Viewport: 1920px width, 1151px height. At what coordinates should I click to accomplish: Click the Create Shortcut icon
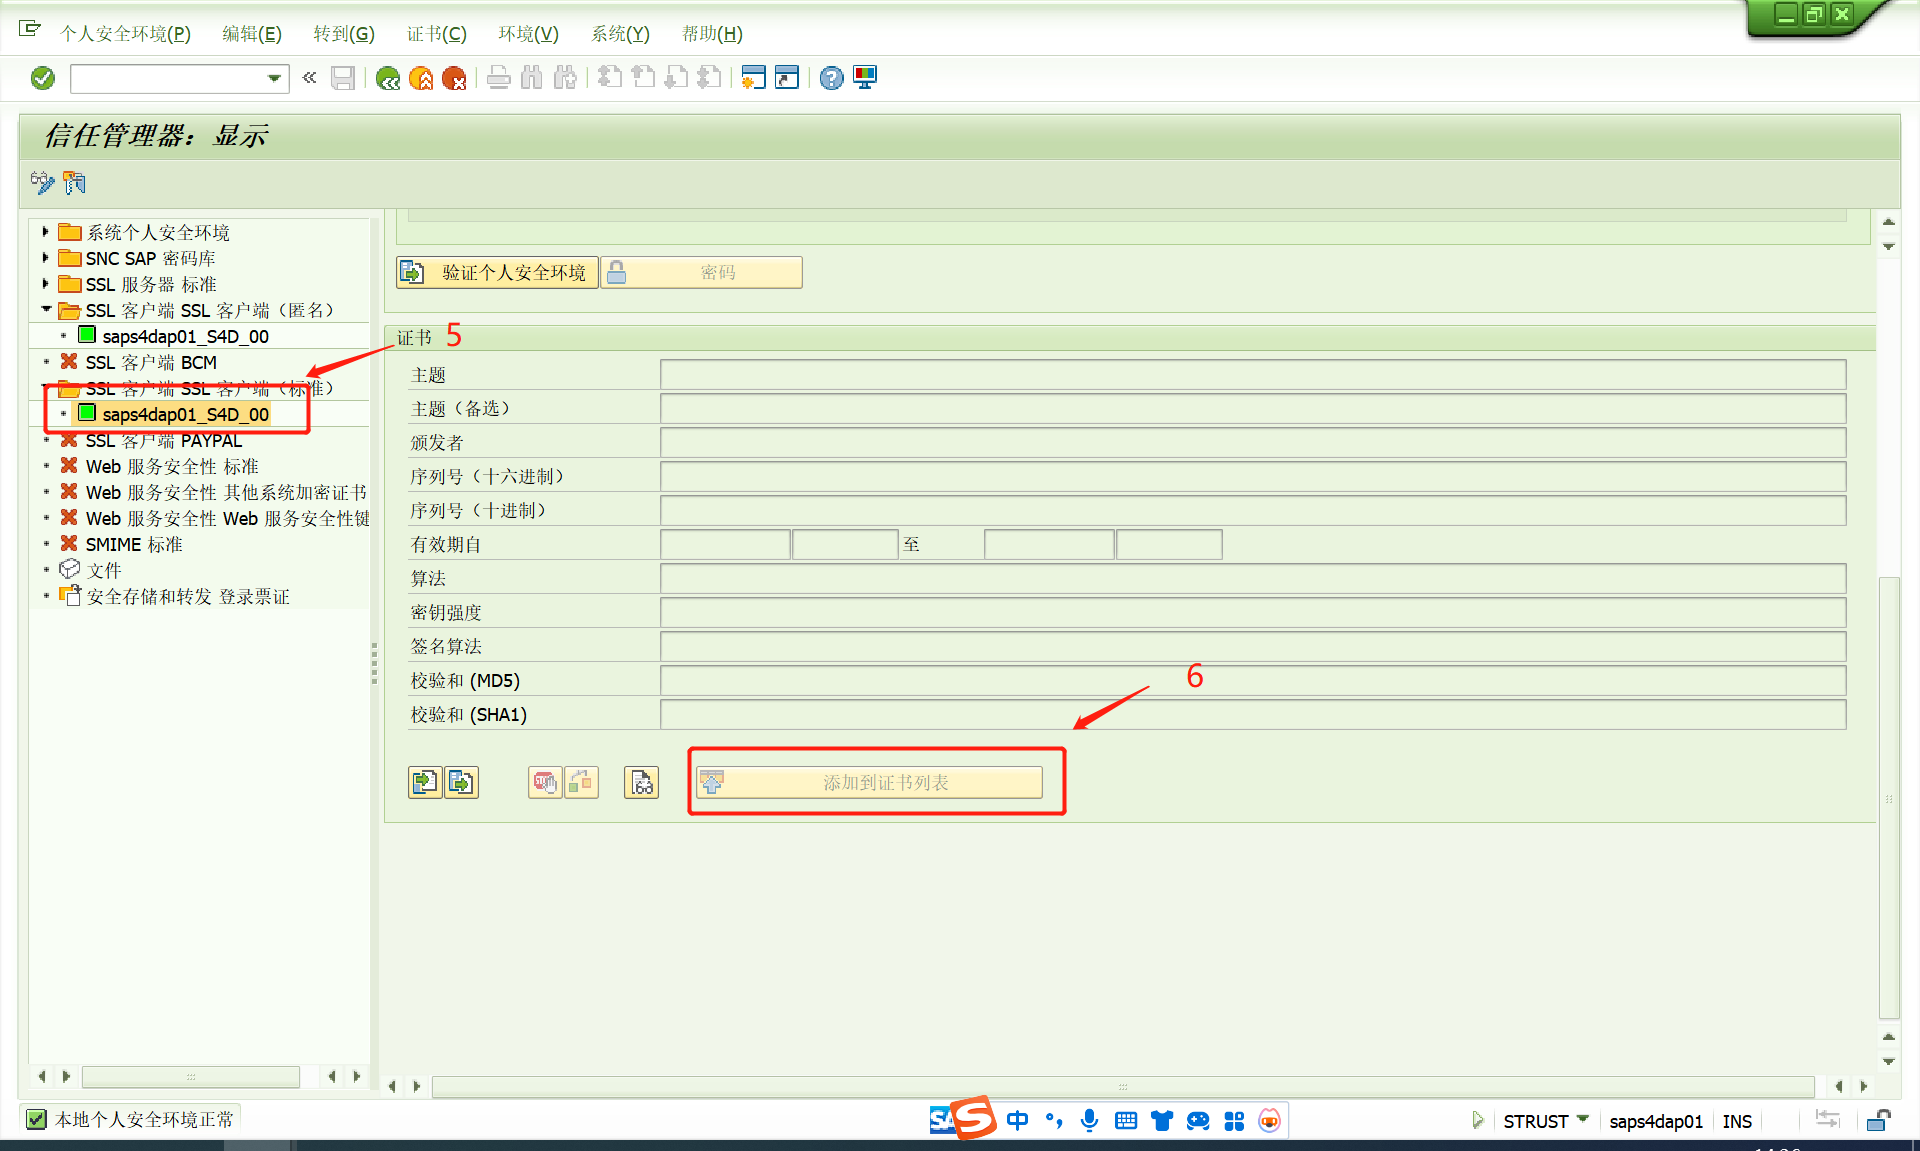tap(787, 78)
